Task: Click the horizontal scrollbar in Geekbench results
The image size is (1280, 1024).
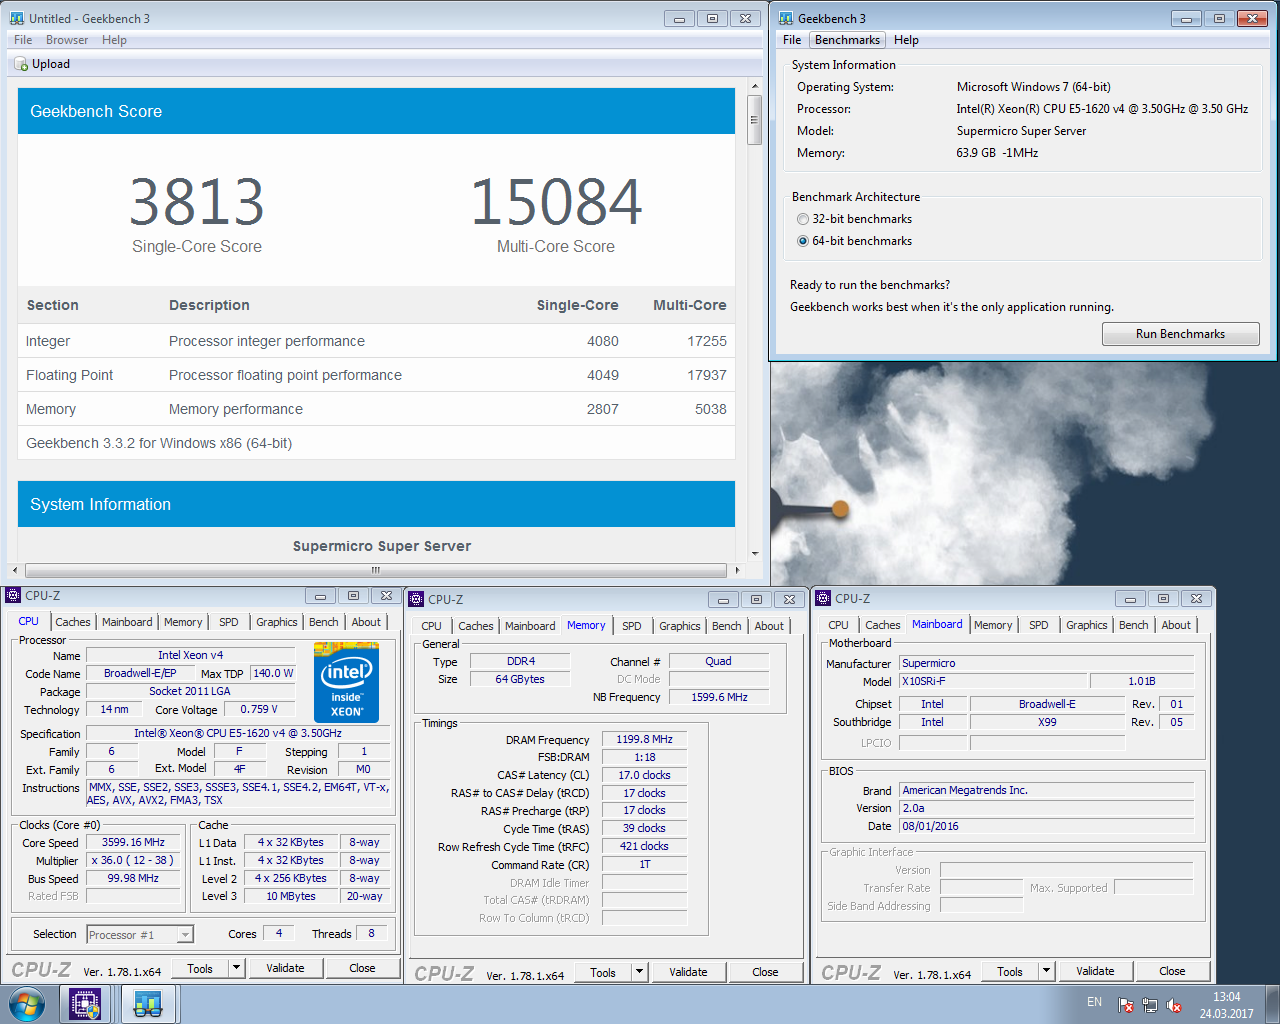Action: [x=376, y=570]
